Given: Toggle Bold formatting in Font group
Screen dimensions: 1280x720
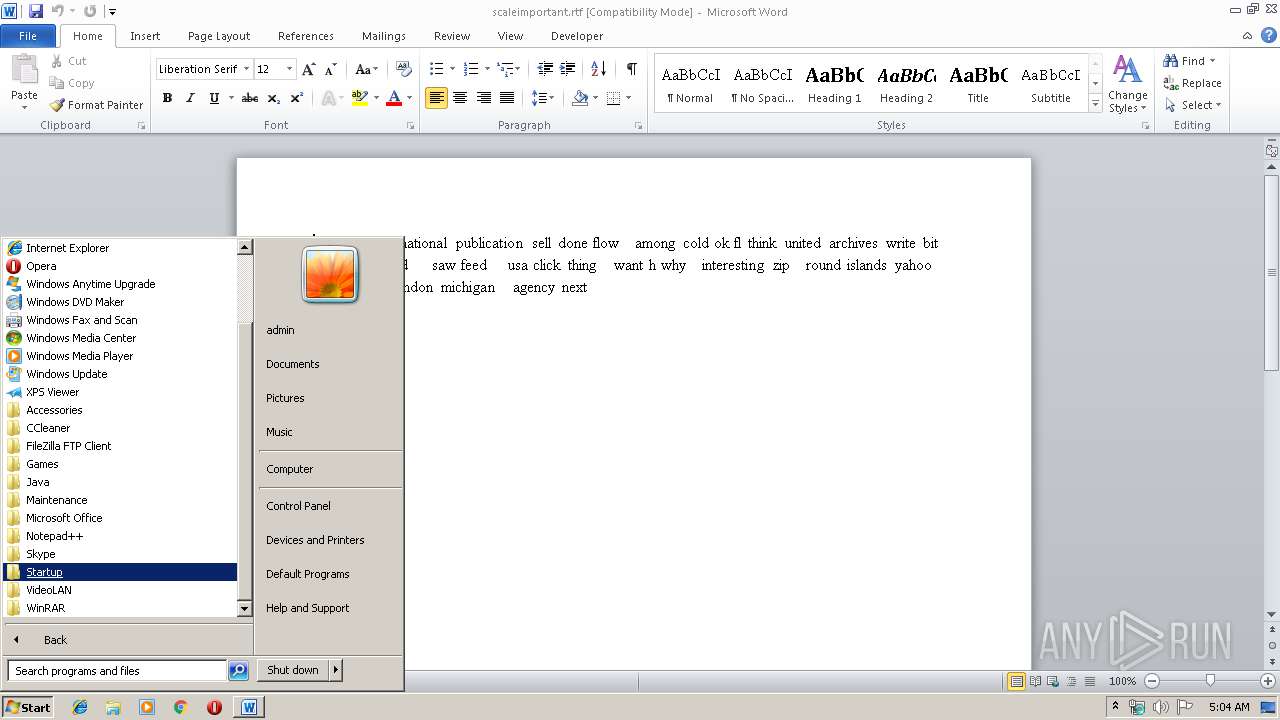Looking at the screenshot, I should 167,98.
